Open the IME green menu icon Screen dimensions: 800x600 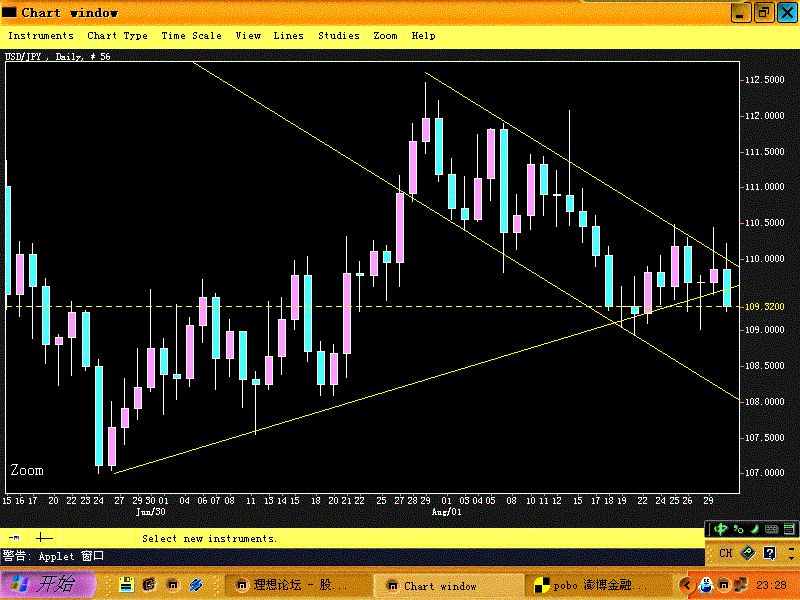coord(789,529)
